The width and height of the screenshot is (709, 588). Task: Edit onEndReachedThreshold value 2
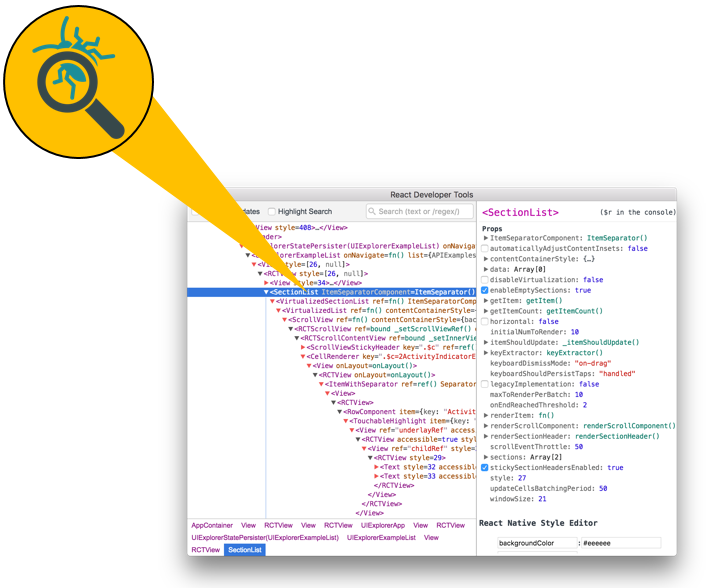pyautogui.click(x=585, y=405)
